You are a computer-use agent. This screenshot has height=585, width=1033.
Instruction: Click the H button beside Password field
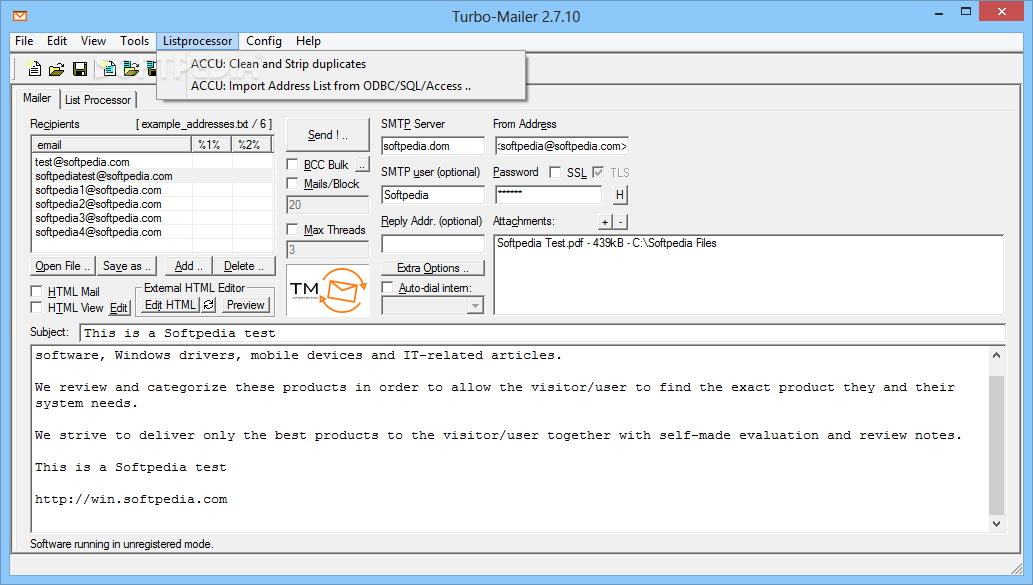pyautogui.click(x=620, y=195)
